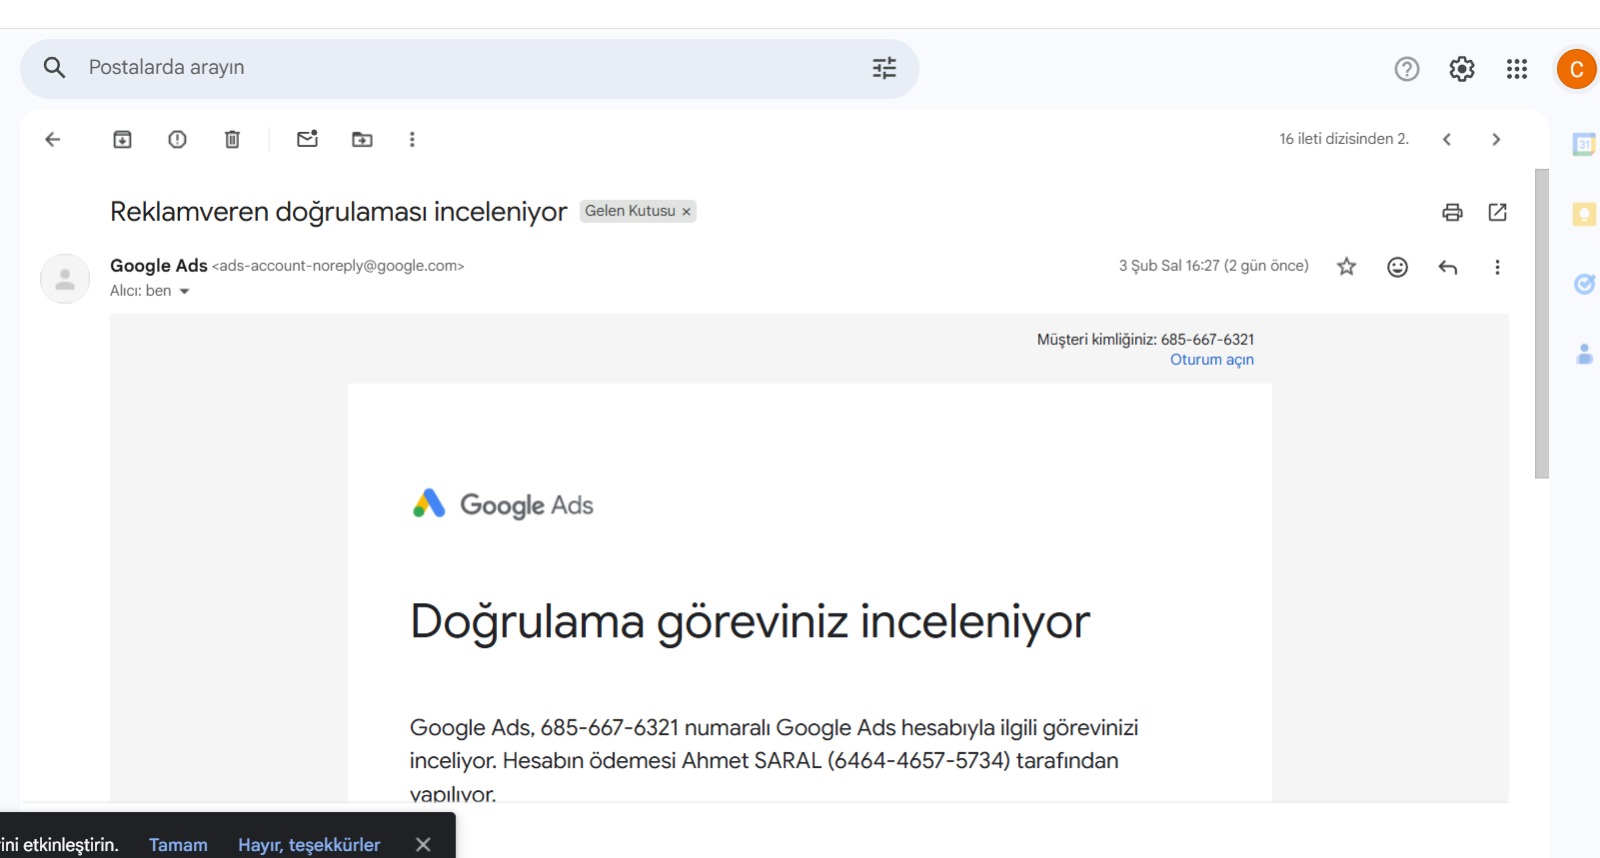The height and width of the screenshot is (858, 1600).
Task: Print the entire conversation
Action: tap(1452, 212)
